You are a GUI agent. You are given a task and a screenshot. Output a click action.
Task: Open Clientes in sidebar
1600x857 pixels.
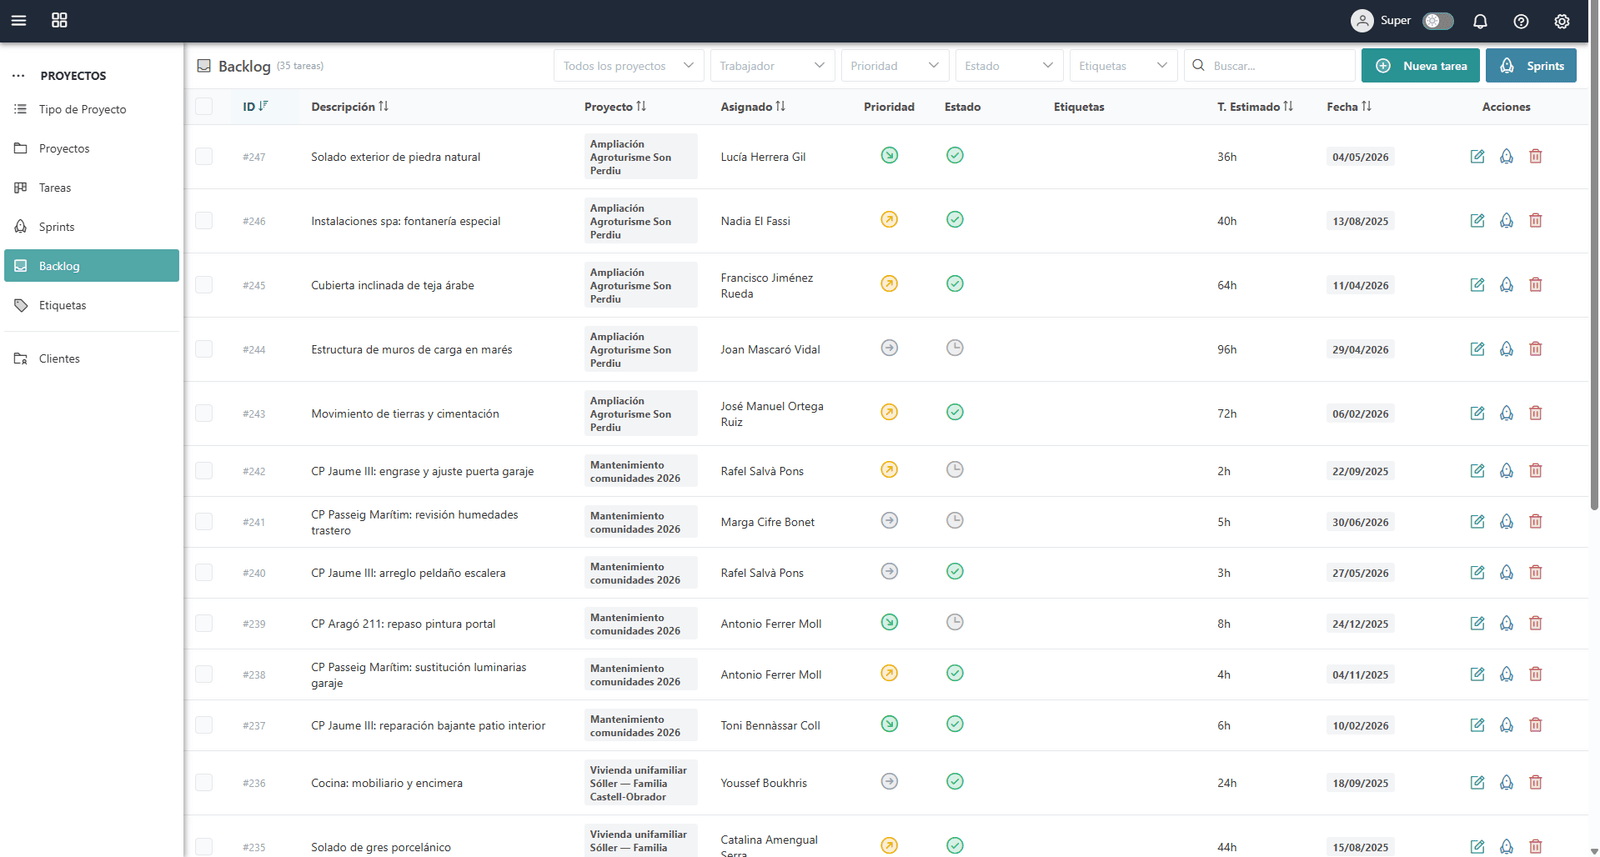click(x=92, y=358)
